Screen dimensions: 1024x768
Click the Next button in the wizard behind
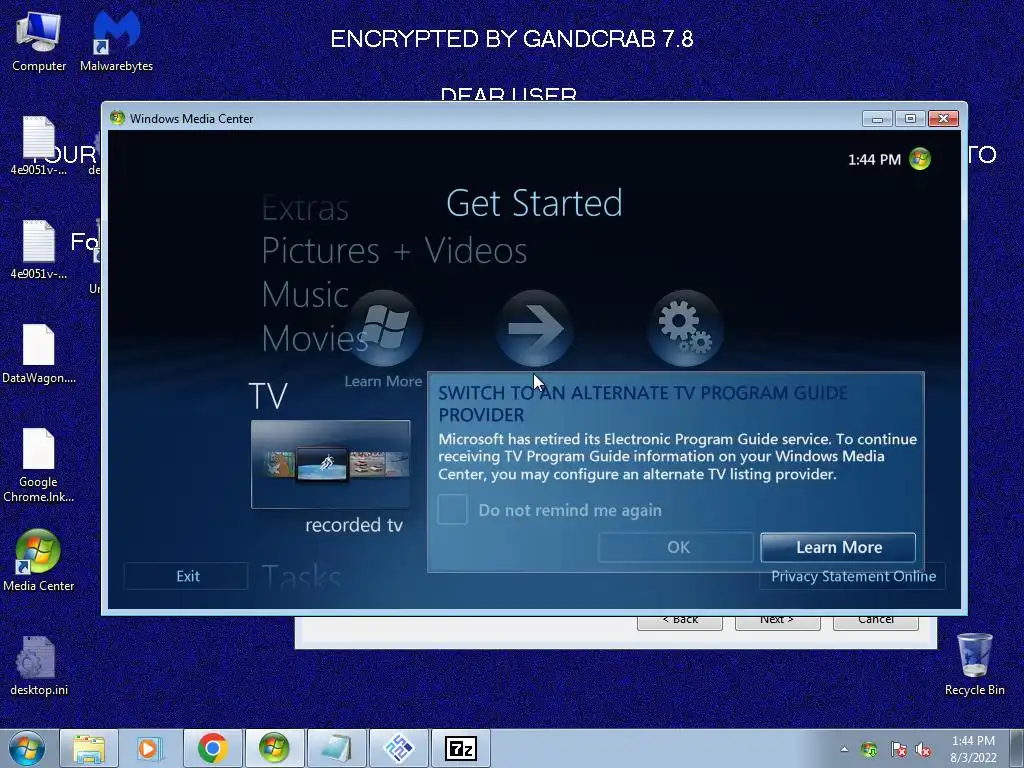(777, 622)
